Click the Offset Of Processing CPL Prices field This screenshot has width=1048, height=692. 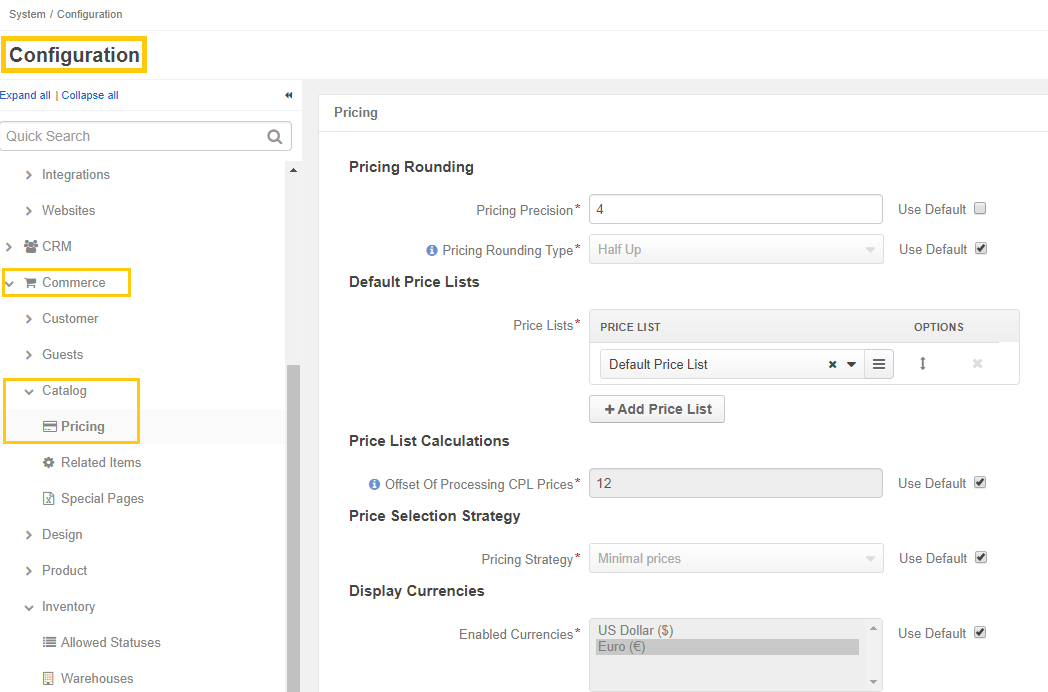point(736,483)
